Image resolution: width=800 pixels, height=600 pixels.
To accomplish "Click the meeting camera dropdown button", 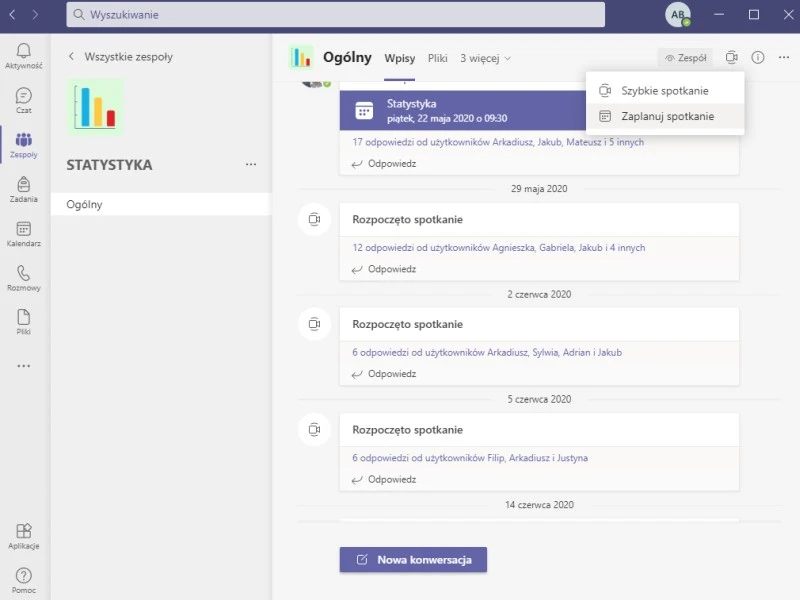I will [732, 58].
